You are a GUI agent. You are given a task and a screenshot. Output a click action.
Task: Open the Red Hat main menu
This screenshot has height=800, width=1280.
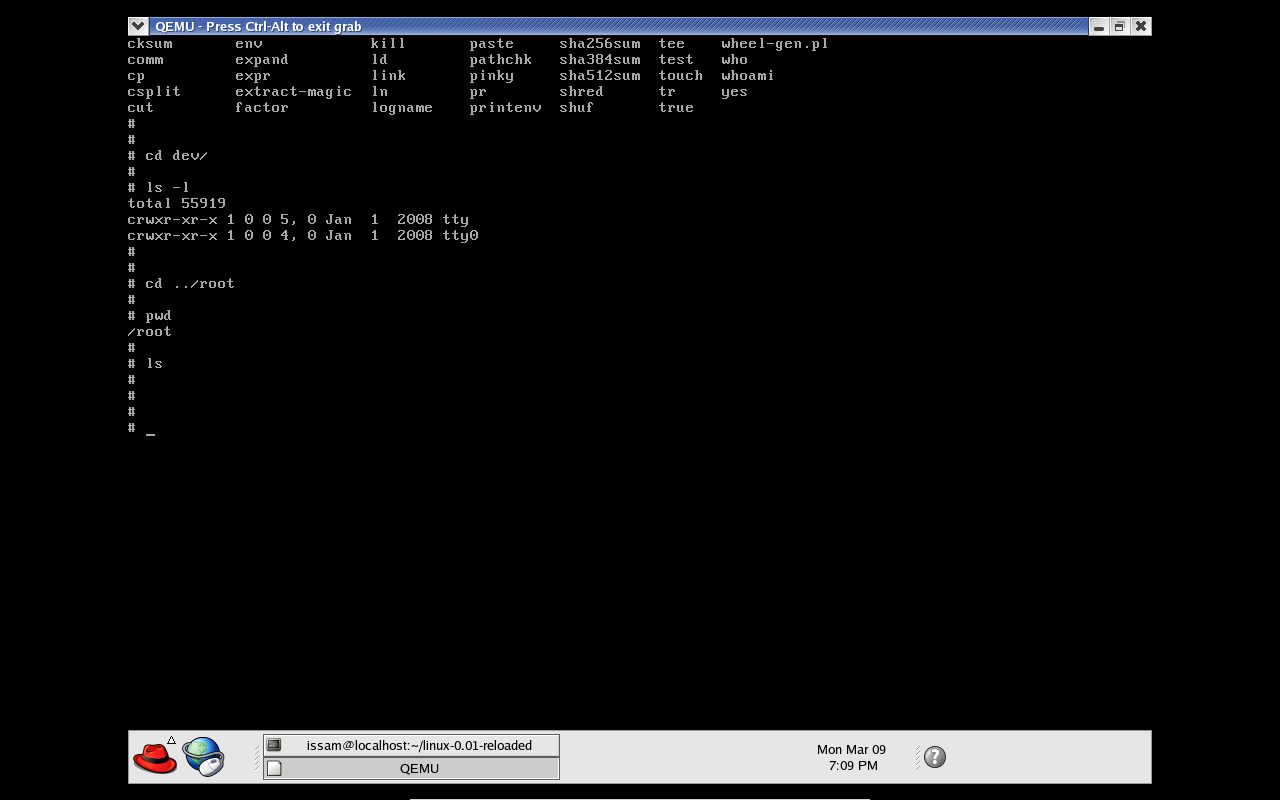(155, 758)
